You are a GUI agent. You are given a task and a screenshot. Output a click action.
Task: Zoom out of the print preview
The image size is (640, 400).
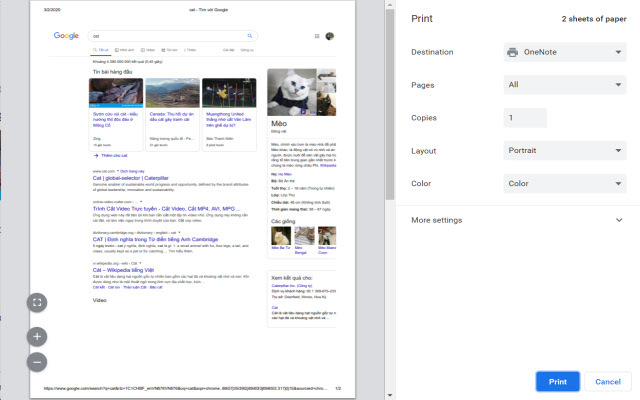tap(37, 362)
